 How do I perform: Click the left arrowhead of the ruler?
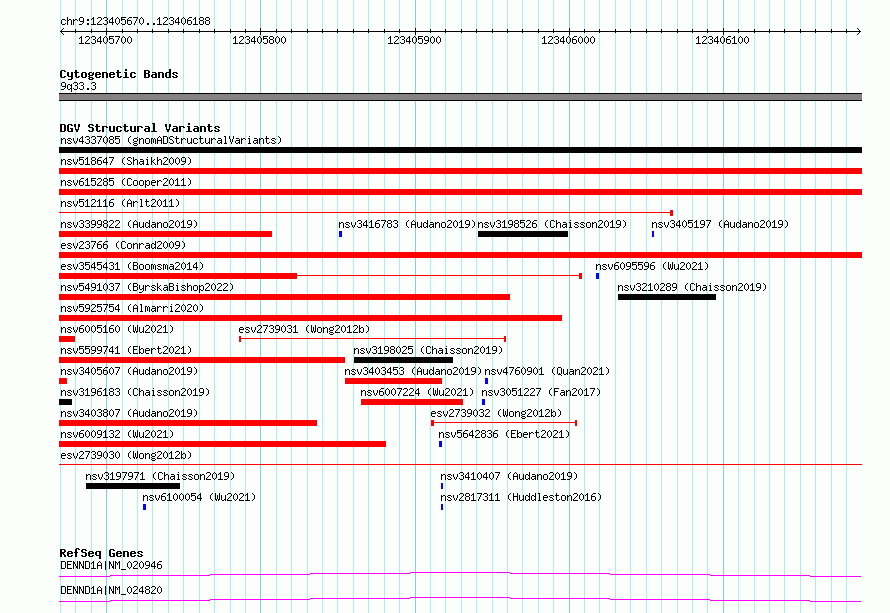62,31
